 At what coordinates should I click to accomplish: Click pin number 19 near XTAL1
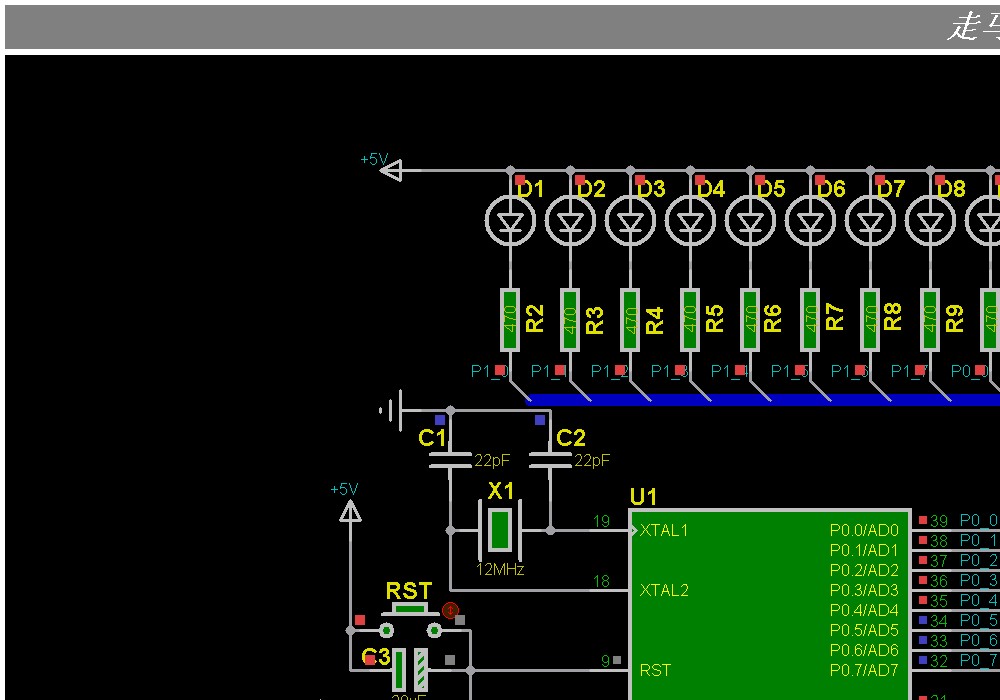tap(601, 521)
